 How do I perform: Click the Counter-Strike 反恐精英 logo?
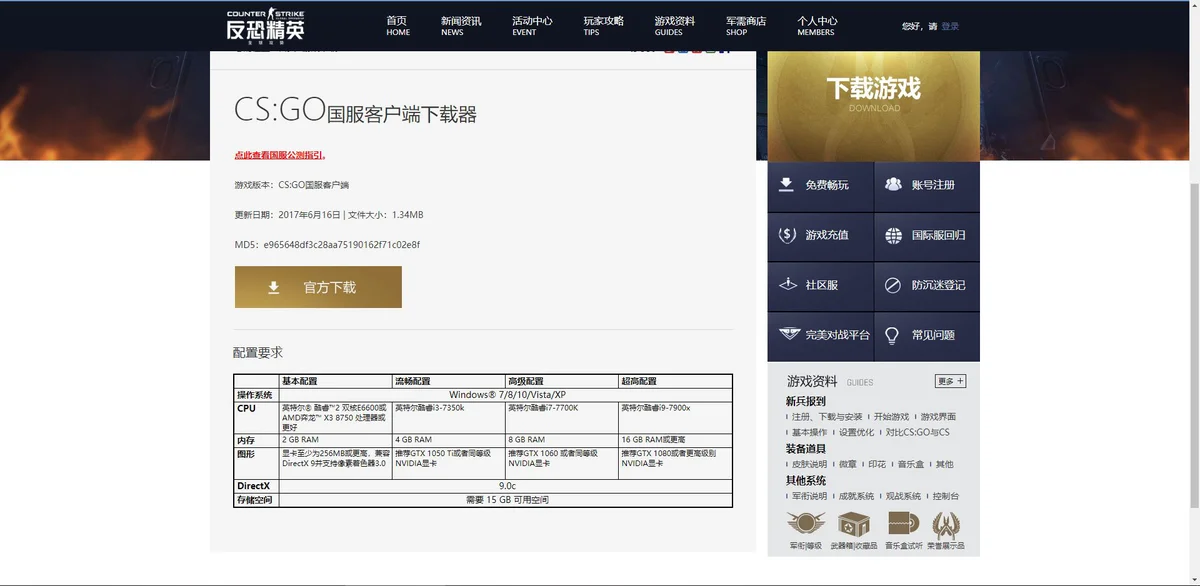pyautogui.click(x=265, y=25)
